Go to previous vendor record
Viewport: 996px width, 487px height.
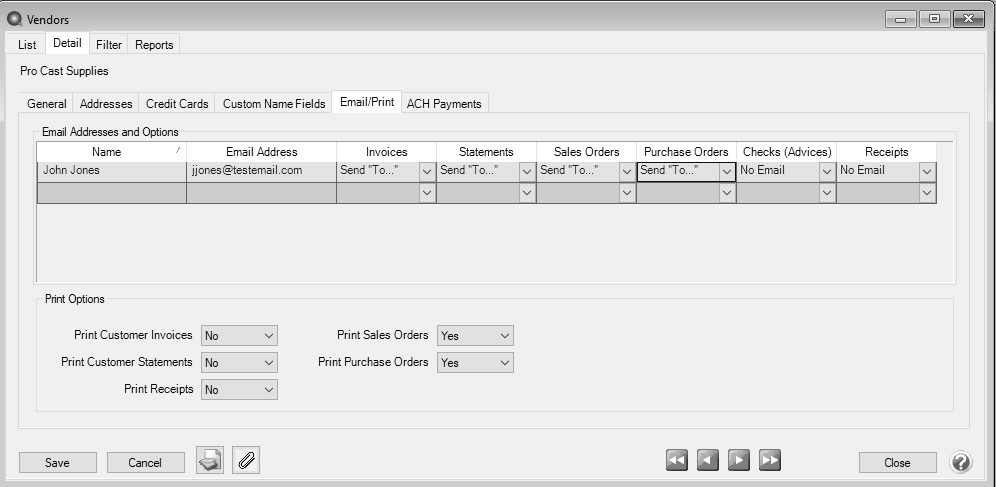(708, 460)
